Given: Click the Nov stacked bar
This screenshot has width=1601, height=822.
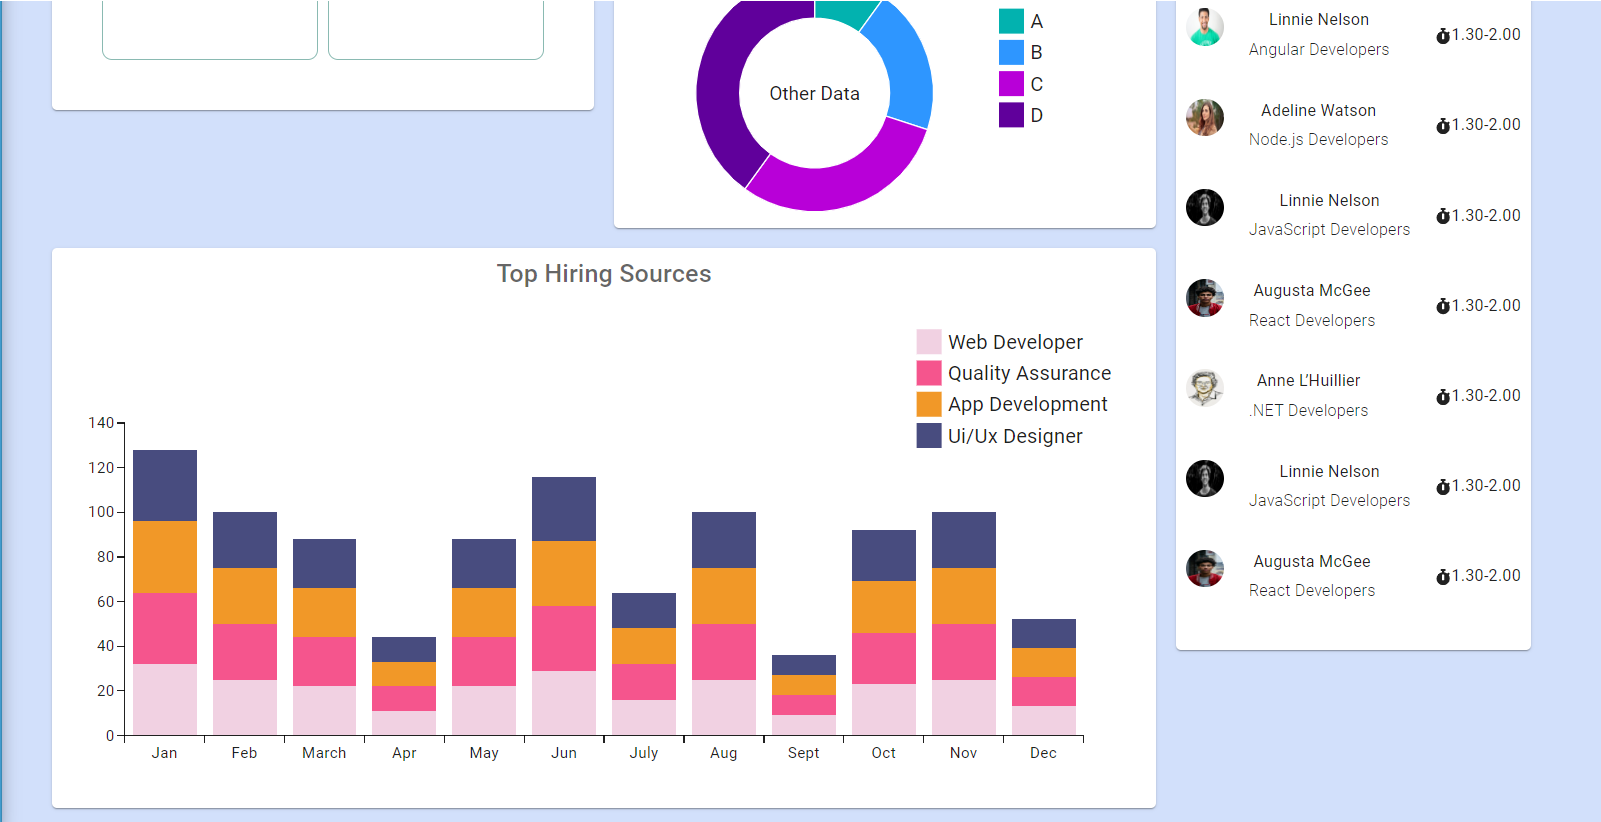Looking at the screenshot, I should click(x=964, y=623).
